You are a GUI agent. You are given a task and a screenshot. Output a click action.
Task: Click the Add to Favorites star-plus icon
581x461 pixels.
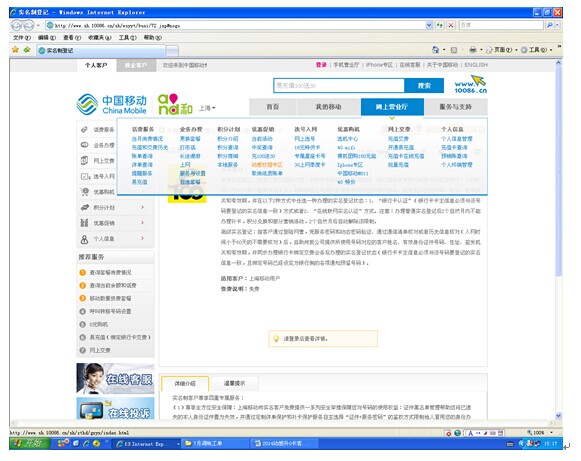coord(27,50)
